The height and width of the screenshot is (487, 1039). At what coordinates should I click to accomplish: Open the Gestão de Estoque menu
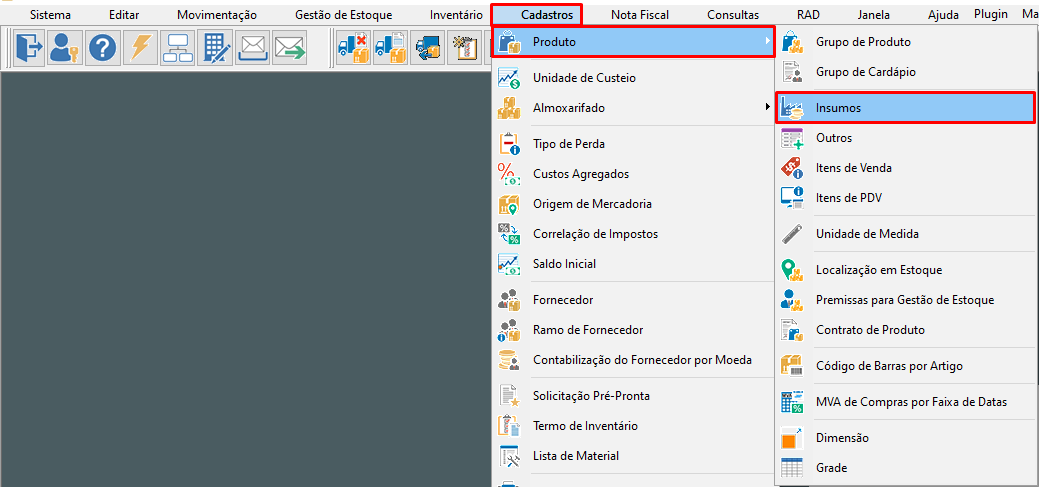click(343, 15)
